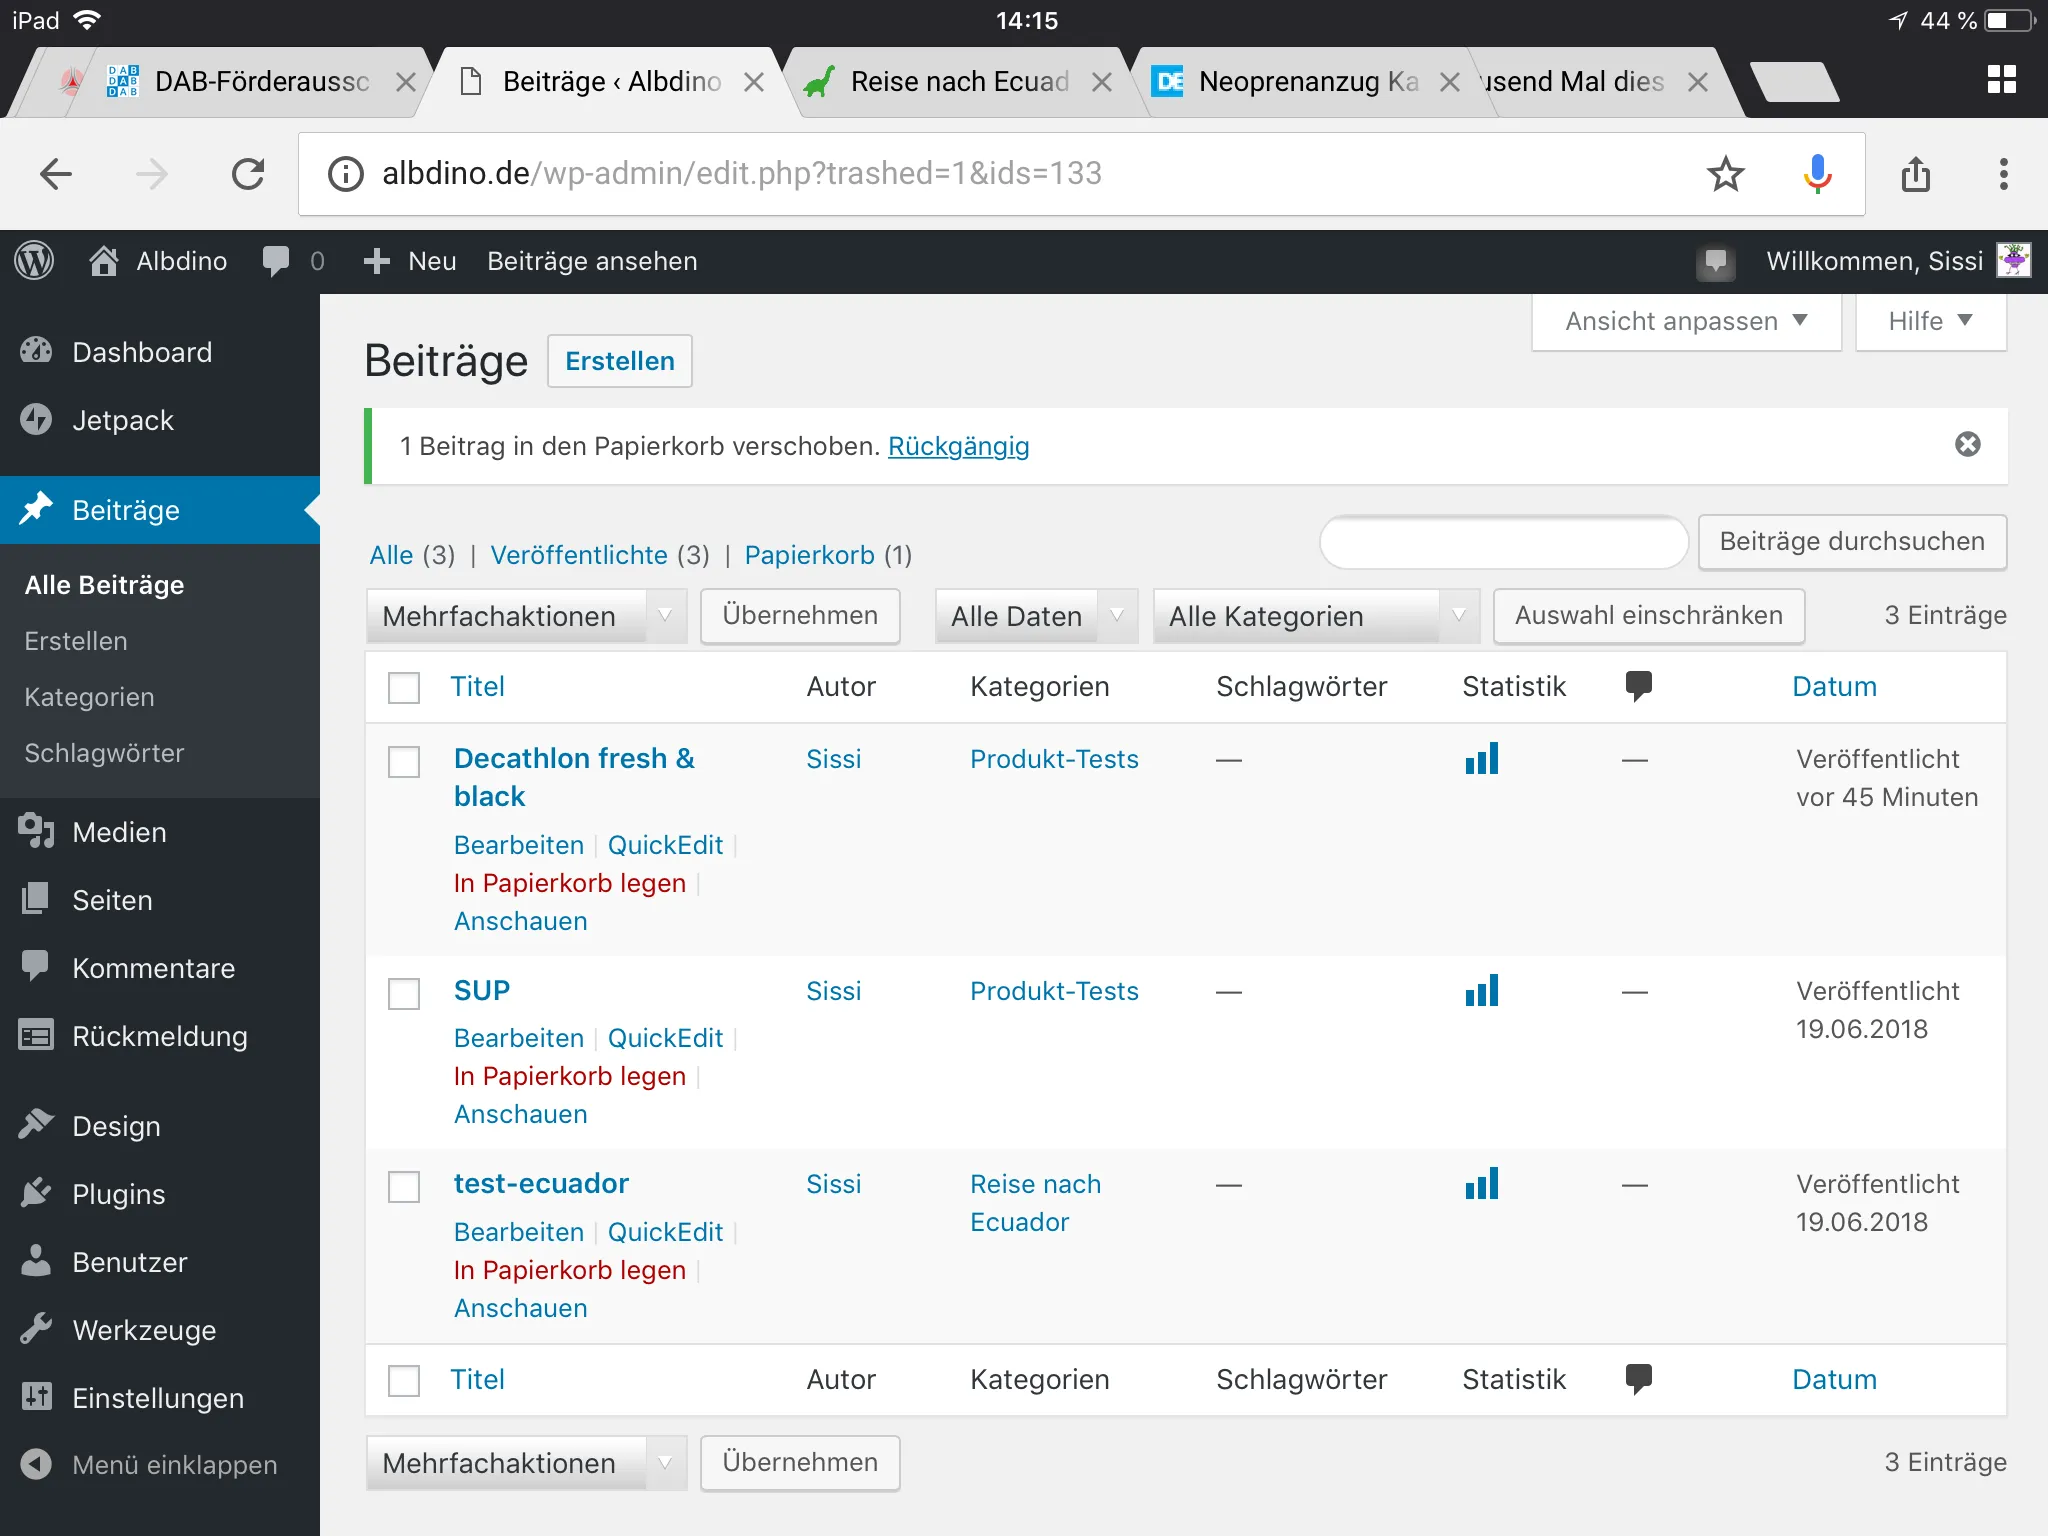Go back using the browser back arrow
The height and width of the screenshot is (1536, 2048).
56,174
